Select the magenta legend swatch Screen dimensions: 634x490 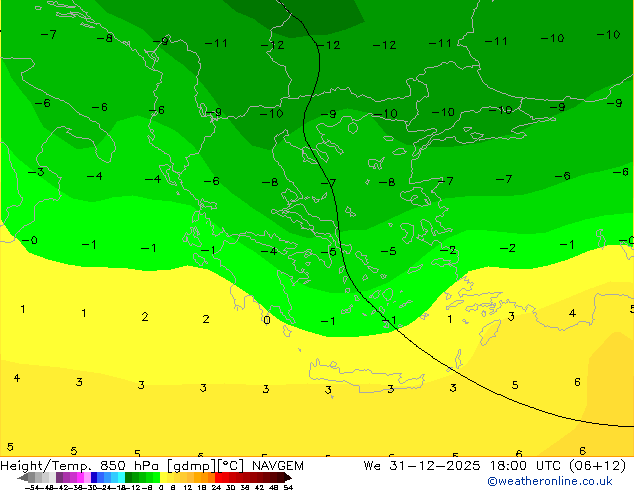80,477
